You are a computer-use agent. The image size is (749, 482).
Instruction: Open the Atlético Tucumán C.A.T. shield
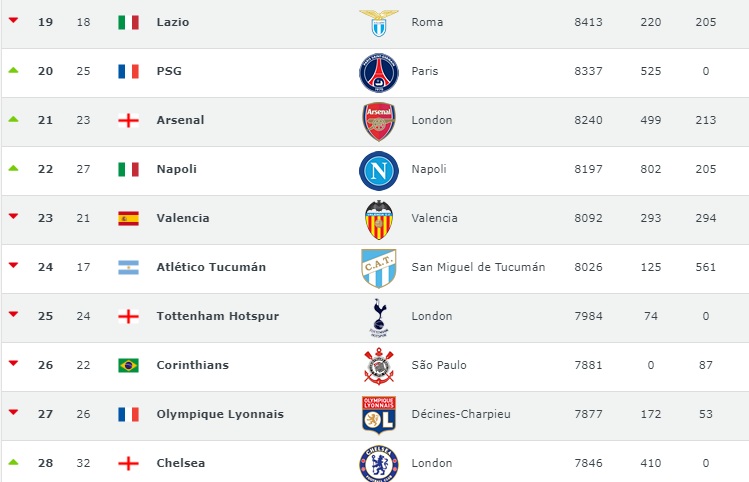(379, 268)
